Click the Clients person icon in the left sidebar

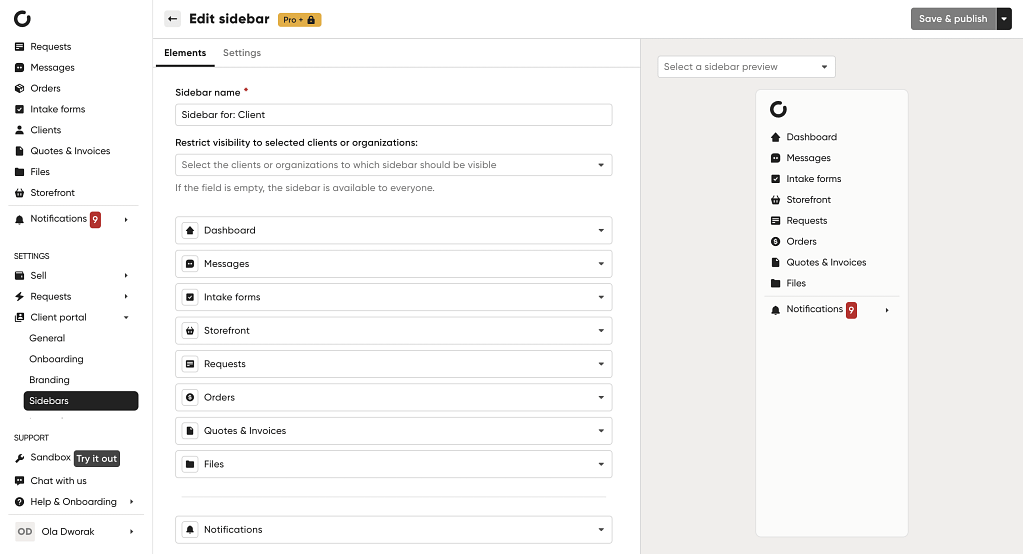tap(20, 131)
